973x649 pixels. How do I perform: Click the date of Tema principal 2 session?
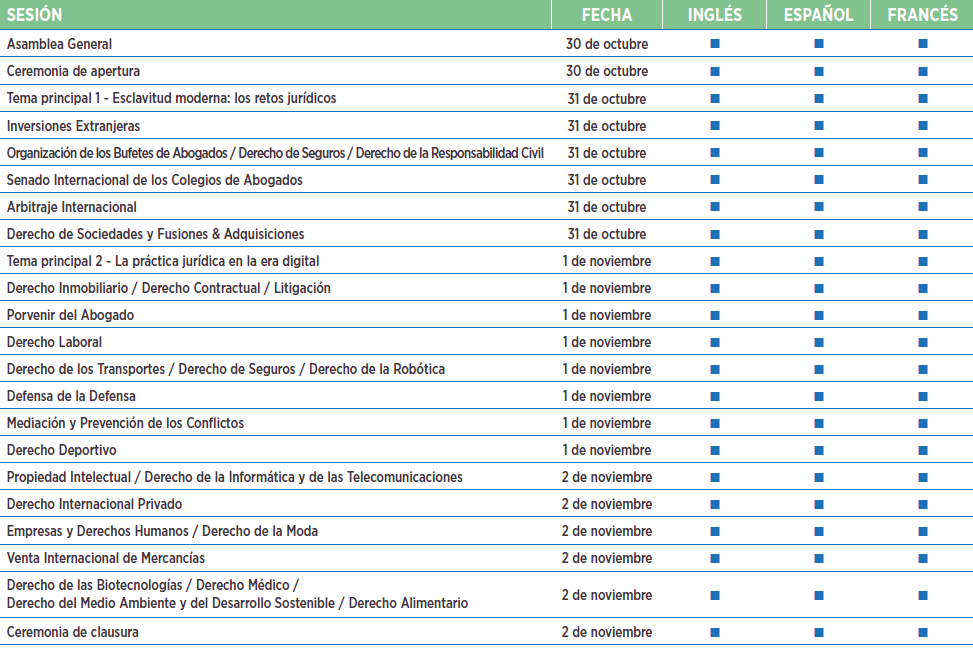coord(606,261)
